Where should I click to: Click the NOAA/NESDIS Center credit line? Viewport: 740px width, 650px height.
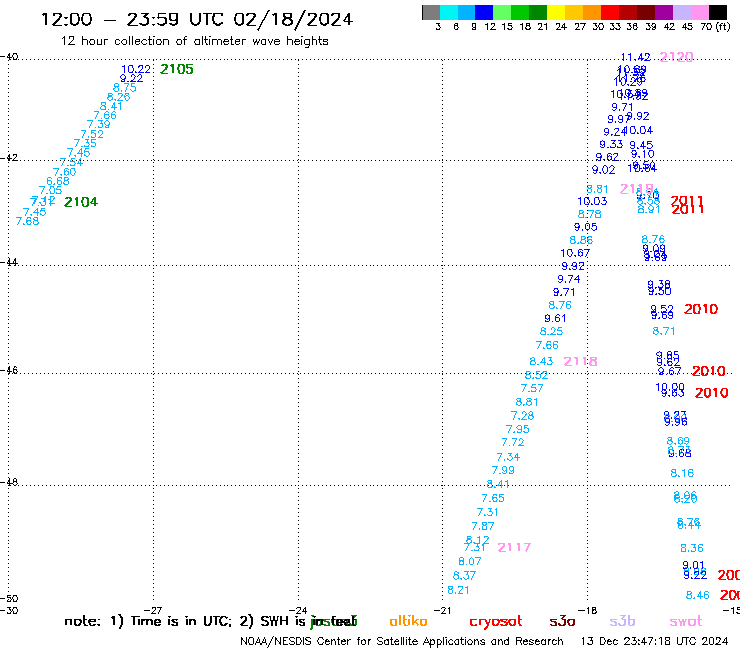pos(402,642)
